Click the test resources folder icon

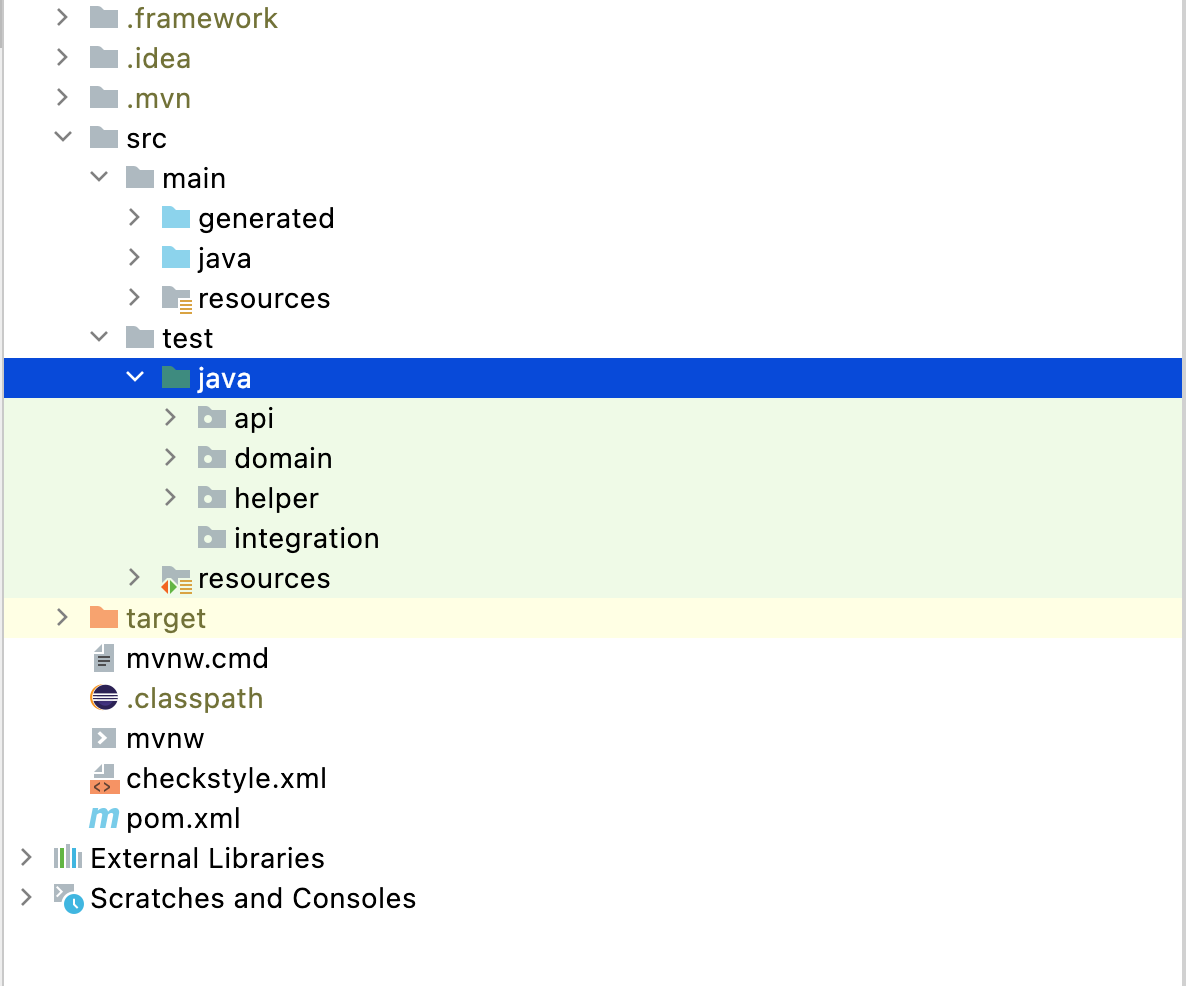coord(174,578)
